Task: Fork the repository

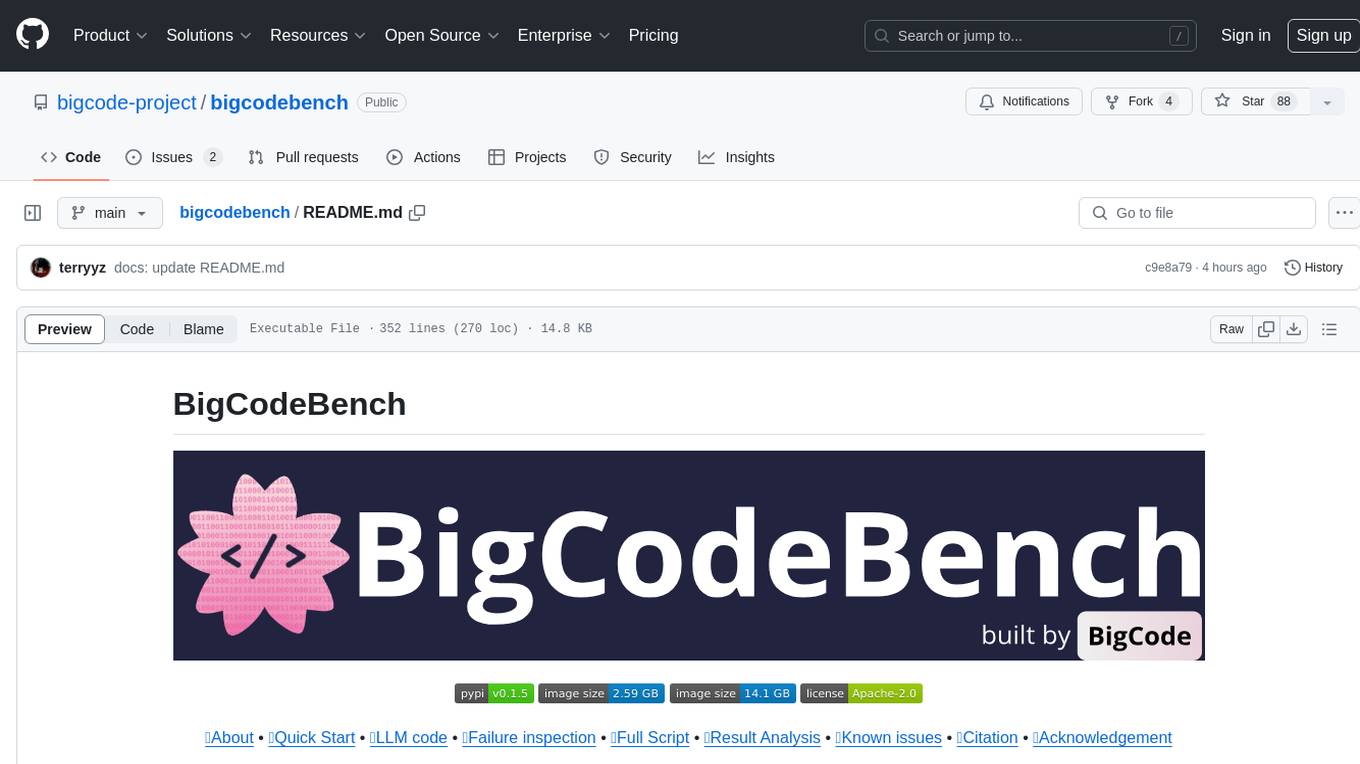Action: 1141,102
